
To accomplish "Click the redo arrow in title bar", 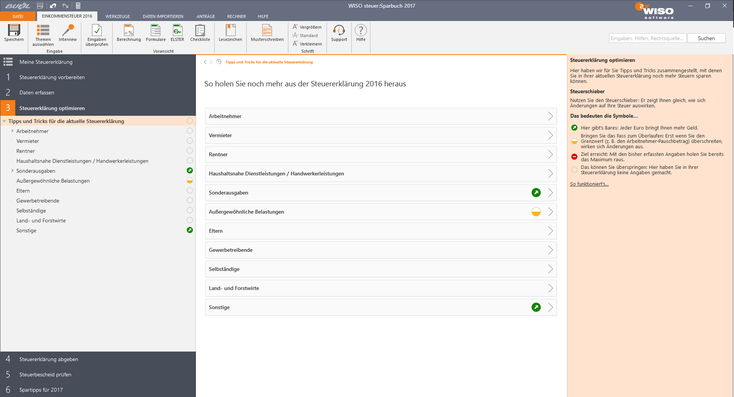I will point(66,6).
